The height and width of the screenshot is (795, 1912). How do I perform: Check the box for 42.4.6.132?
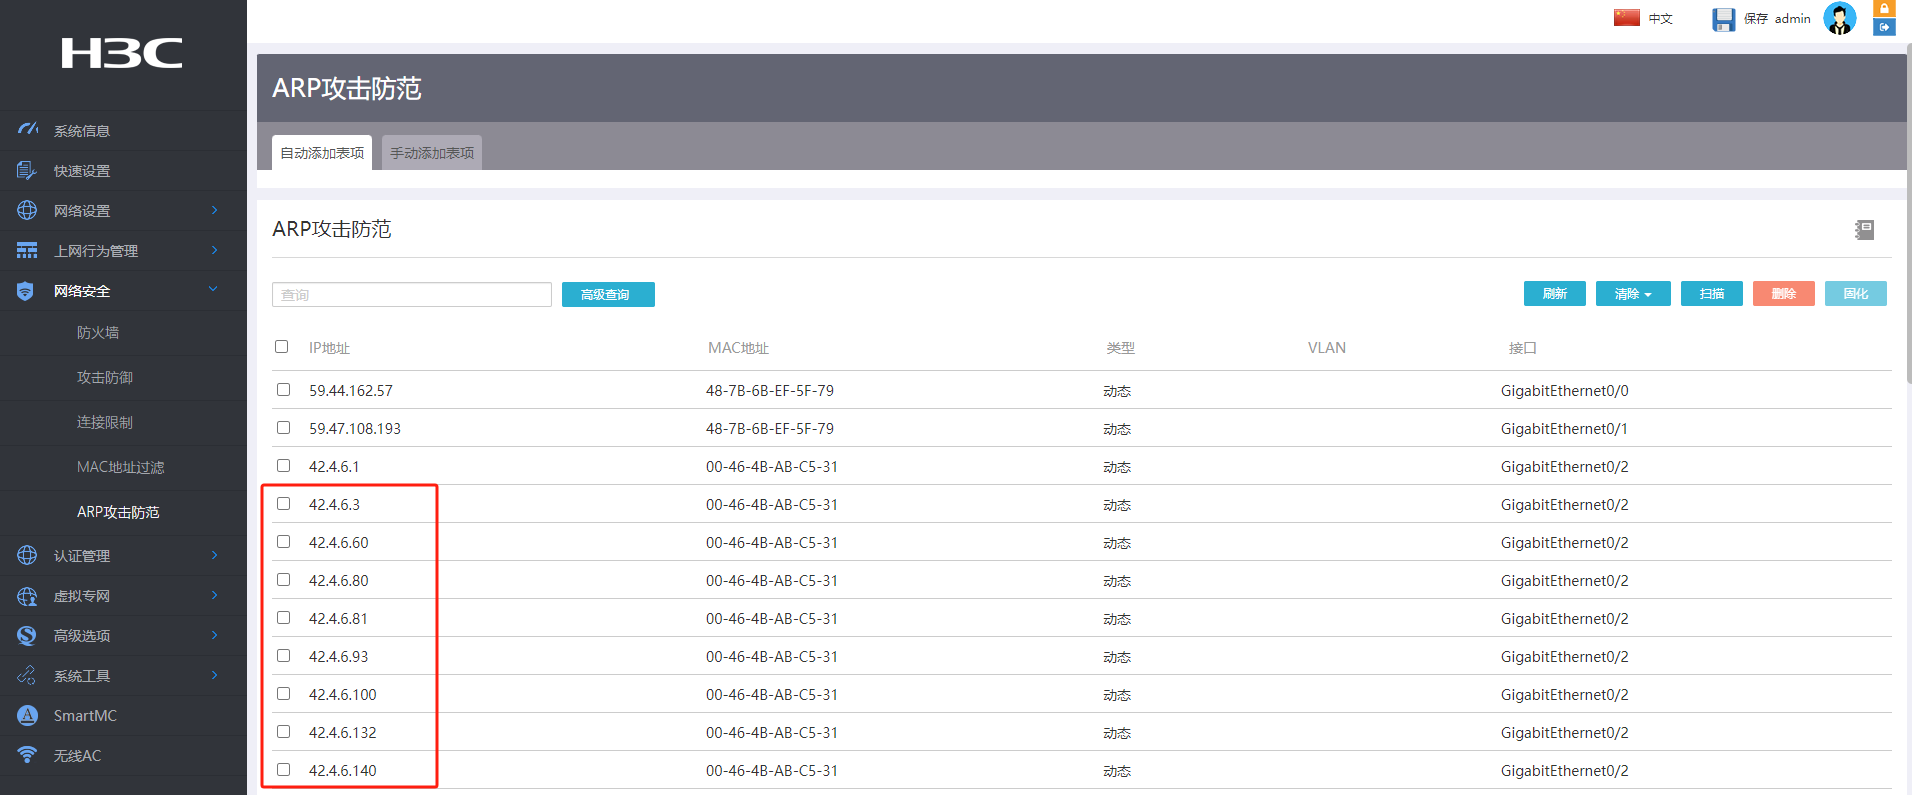(284, 732)
